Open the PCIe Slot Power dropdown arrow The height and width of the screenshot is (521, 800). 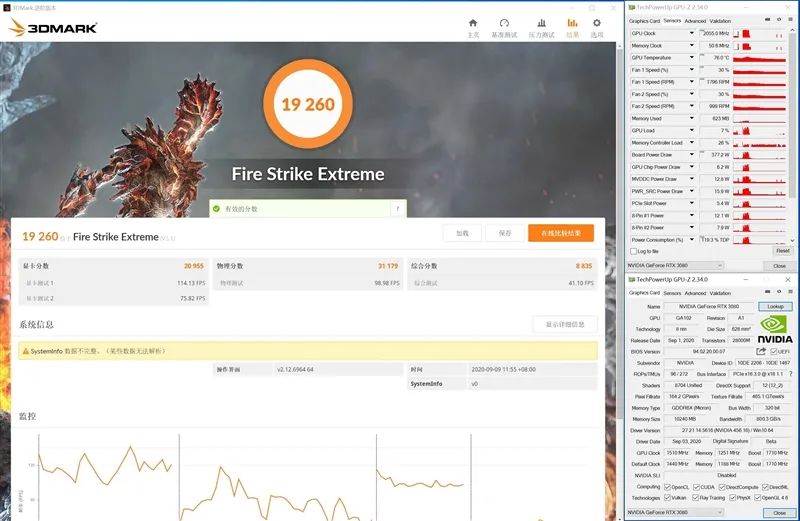pyautogui.click(x=692, y=203)
